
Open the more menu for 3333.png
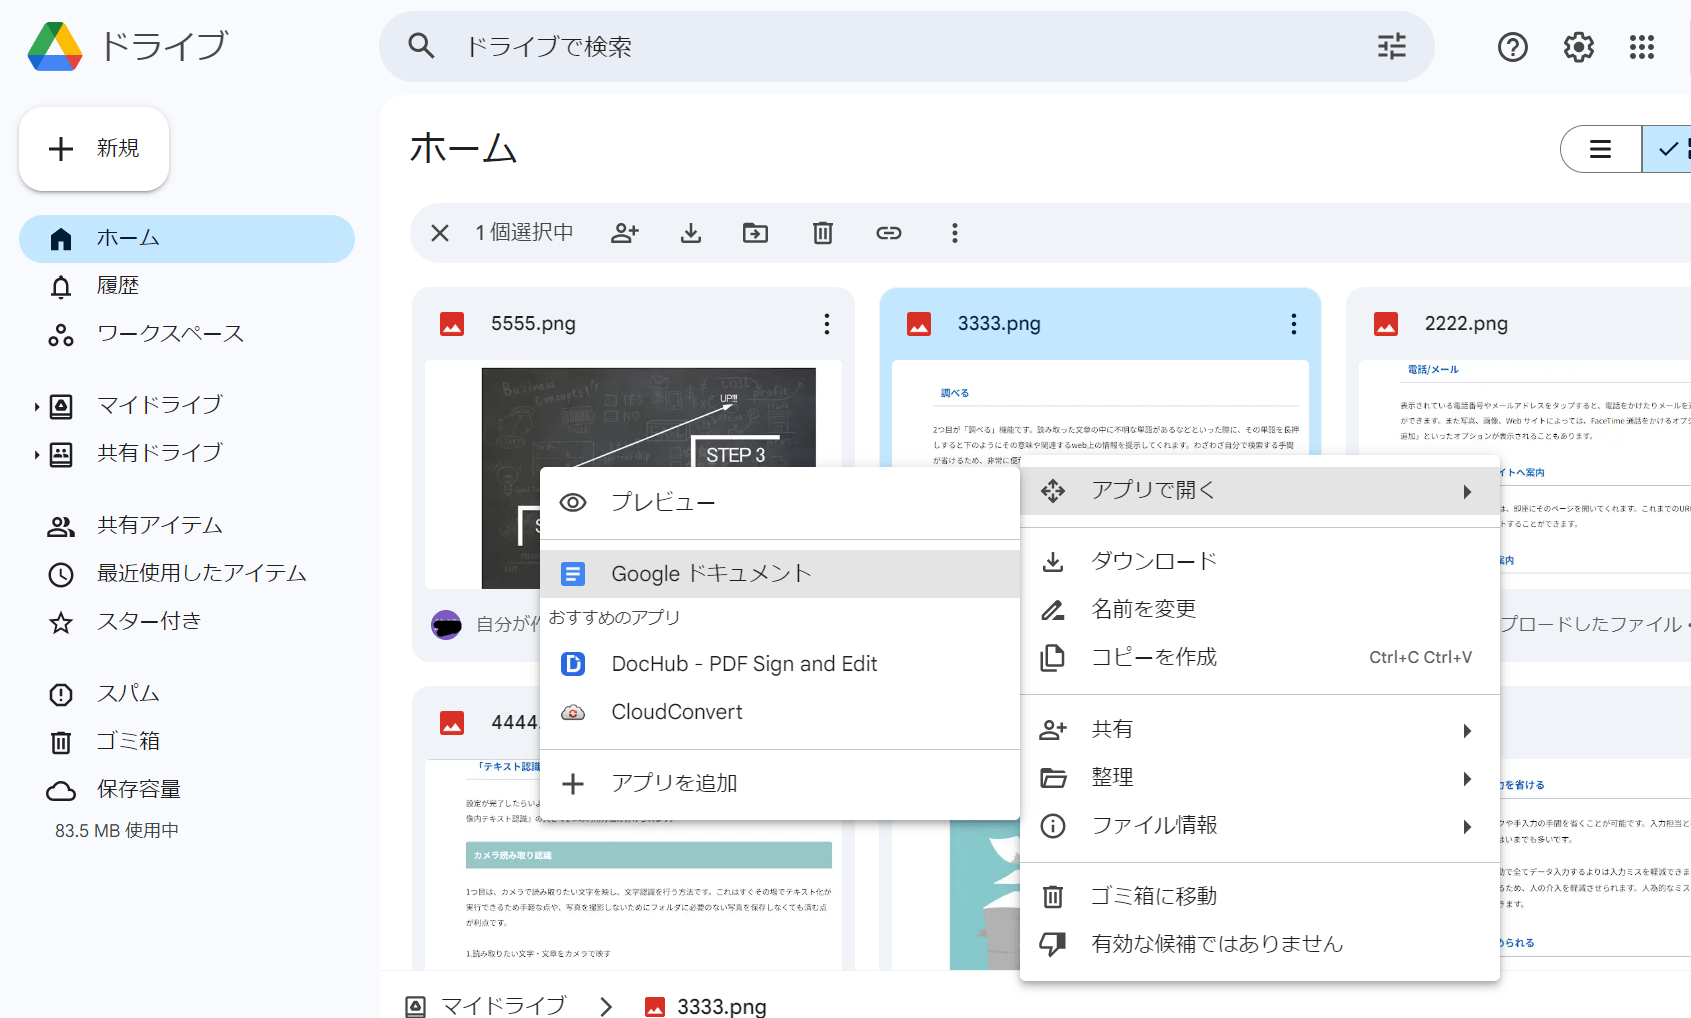(x=1294, y=324)
